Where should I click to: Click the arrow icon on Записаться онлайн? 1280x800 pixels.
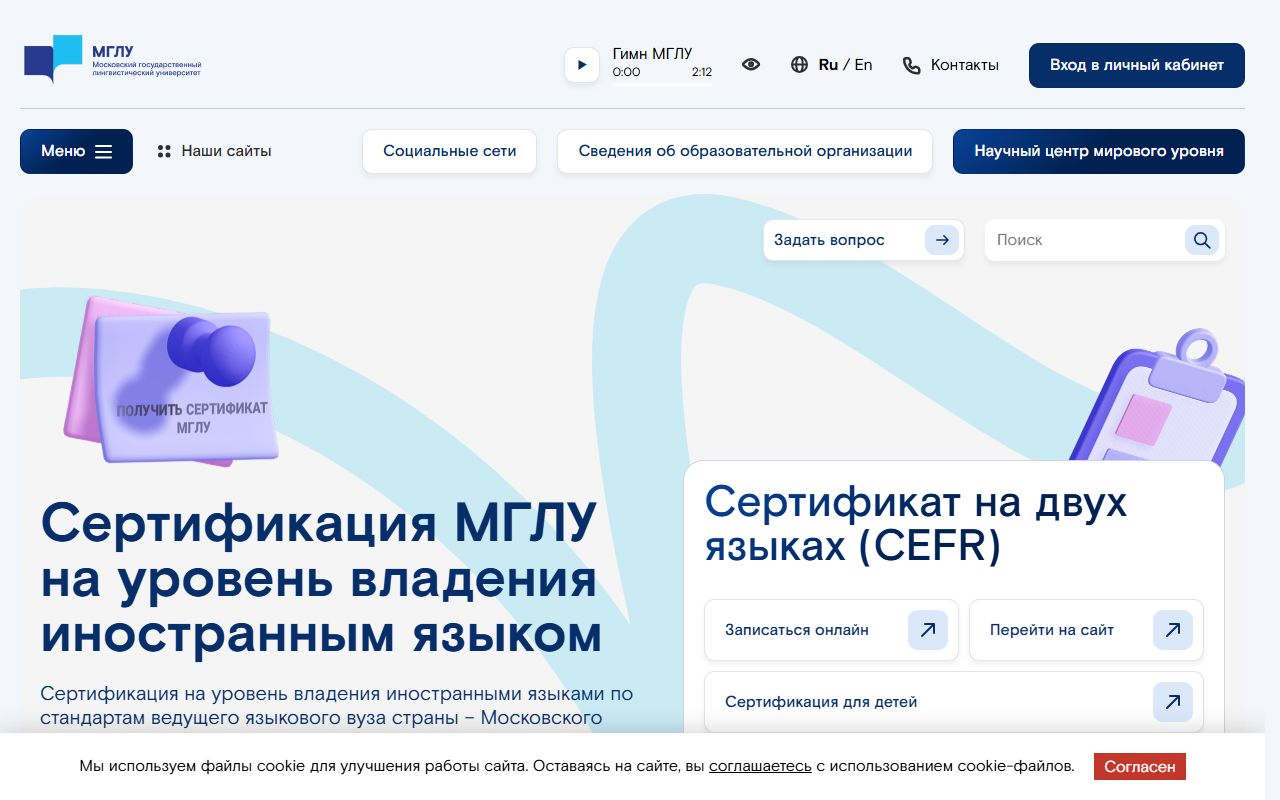pos(928,630)
